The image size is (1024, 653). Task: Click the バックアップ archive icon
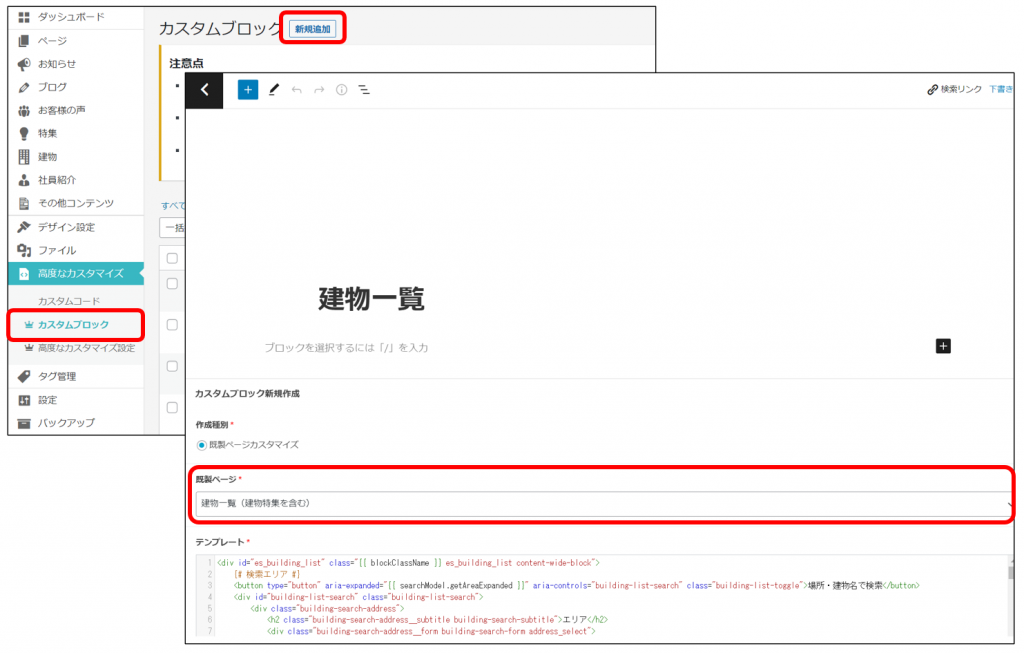(24, 423)
